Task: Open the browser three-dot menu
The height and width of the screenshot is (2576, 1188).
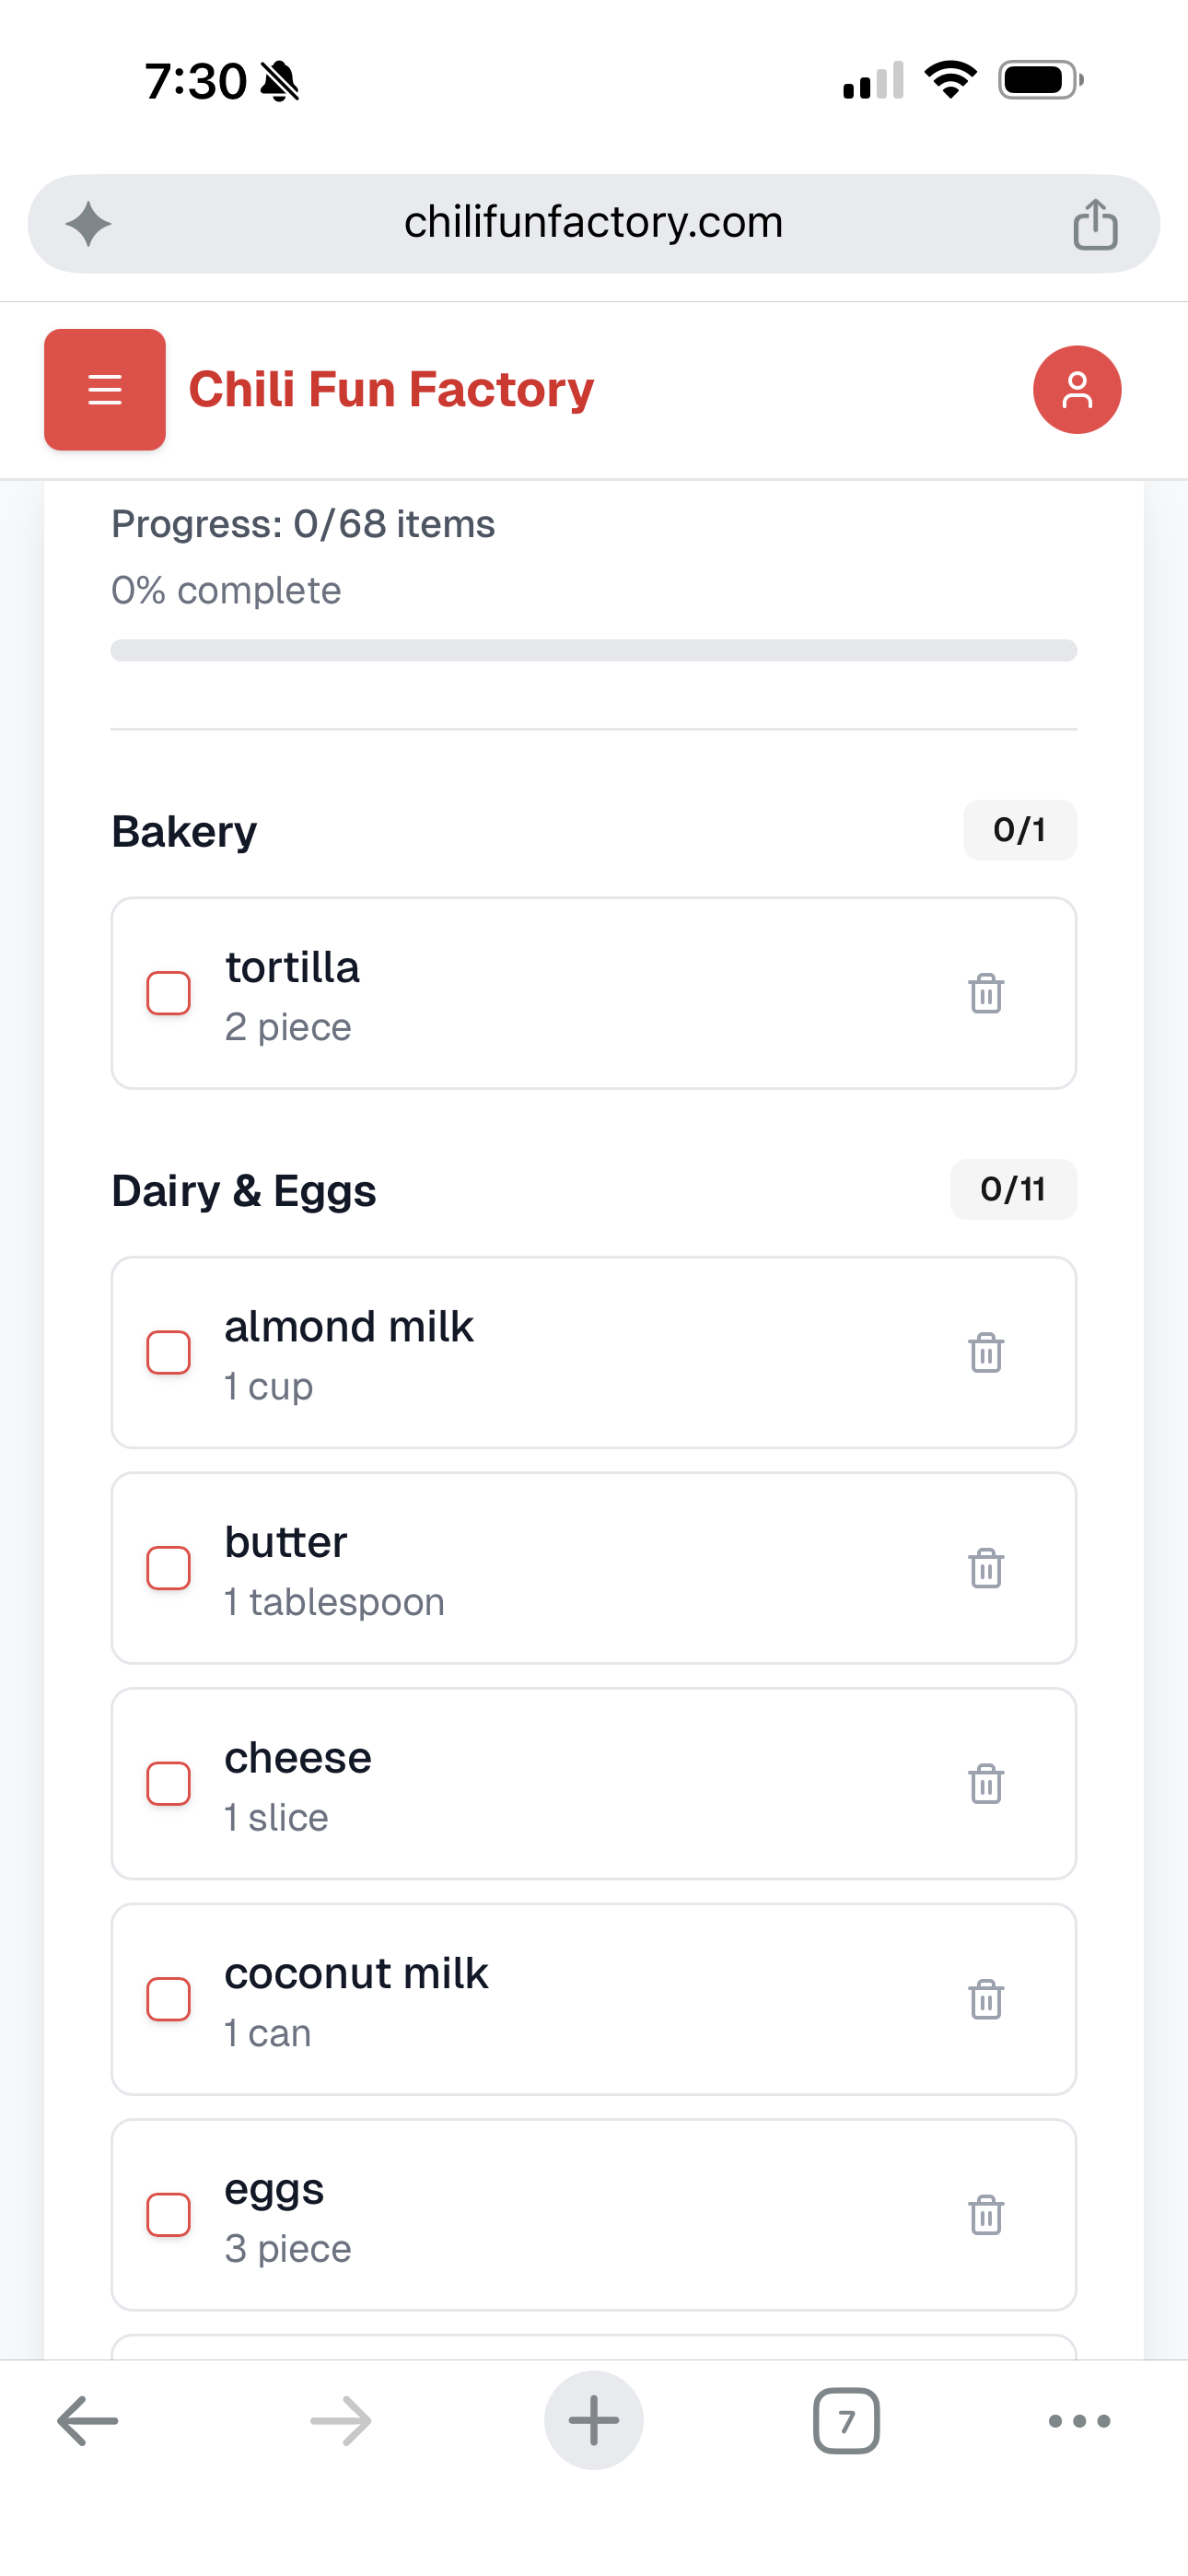Action: click(x=1078, y=2421)
